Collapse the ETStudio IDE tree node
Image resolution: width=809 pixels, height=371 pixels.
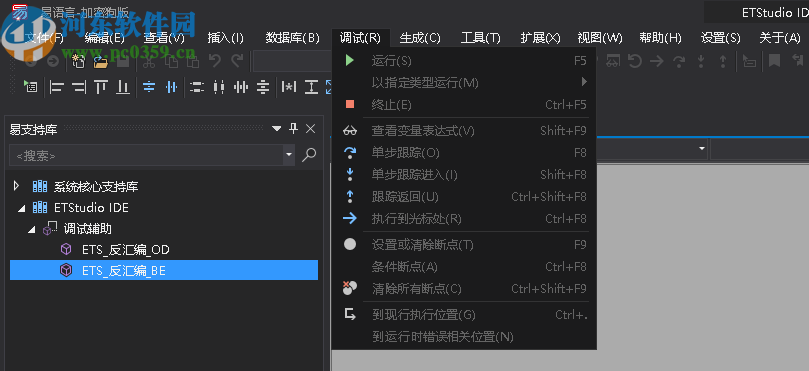coord(21,208)
